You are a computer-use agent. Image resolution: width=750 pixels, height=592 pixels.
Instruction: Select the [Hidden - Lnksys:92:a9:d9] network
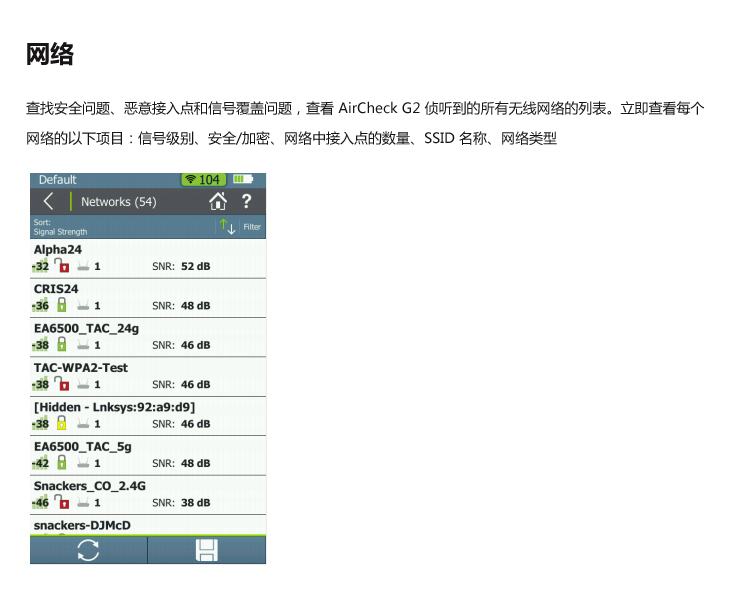coord(148,416)
